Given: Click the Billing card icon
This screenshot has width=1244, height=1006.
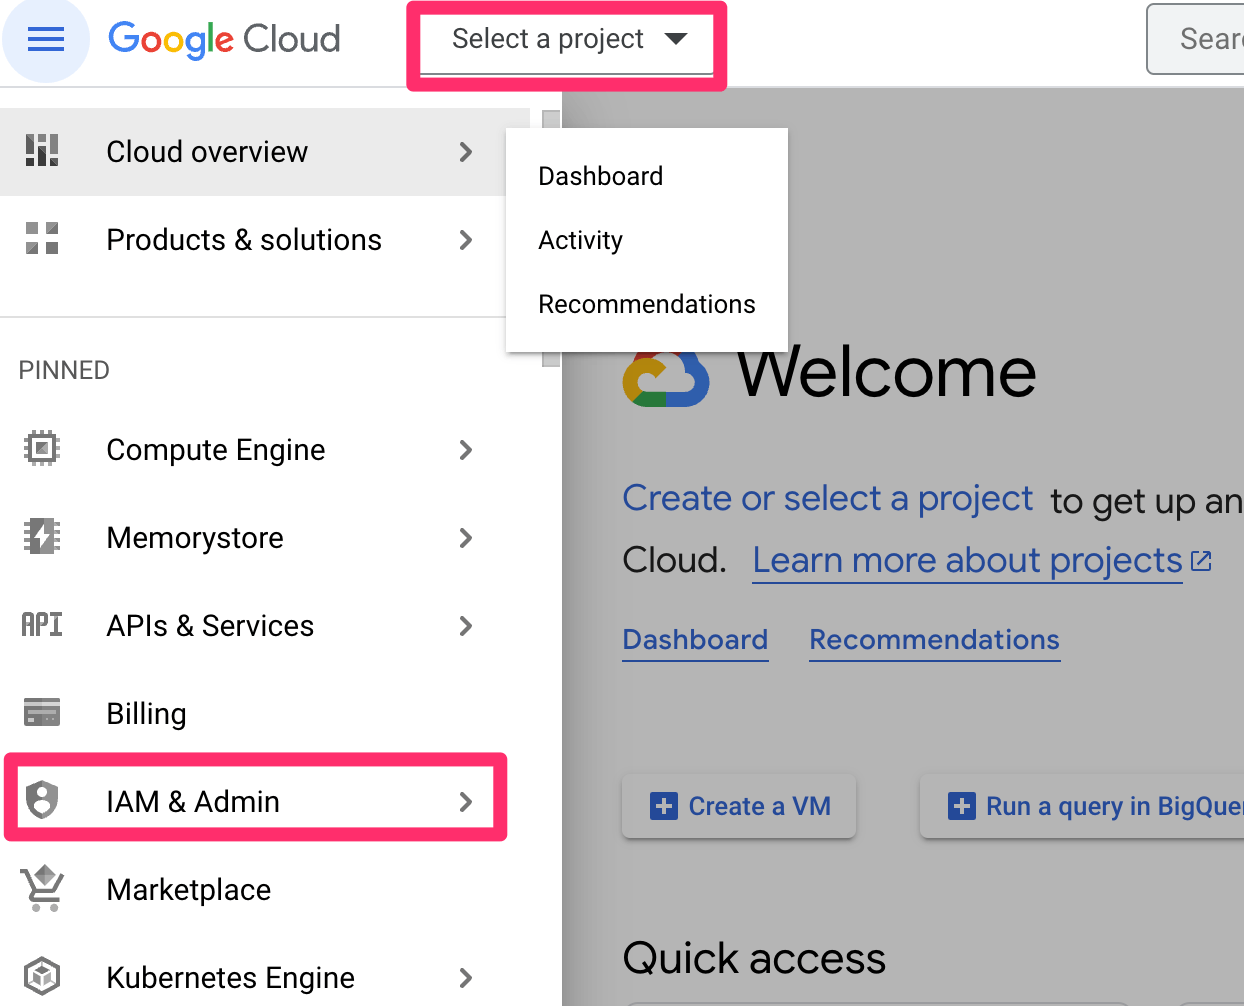Looking at the screenshot, I should coord(42,713).
